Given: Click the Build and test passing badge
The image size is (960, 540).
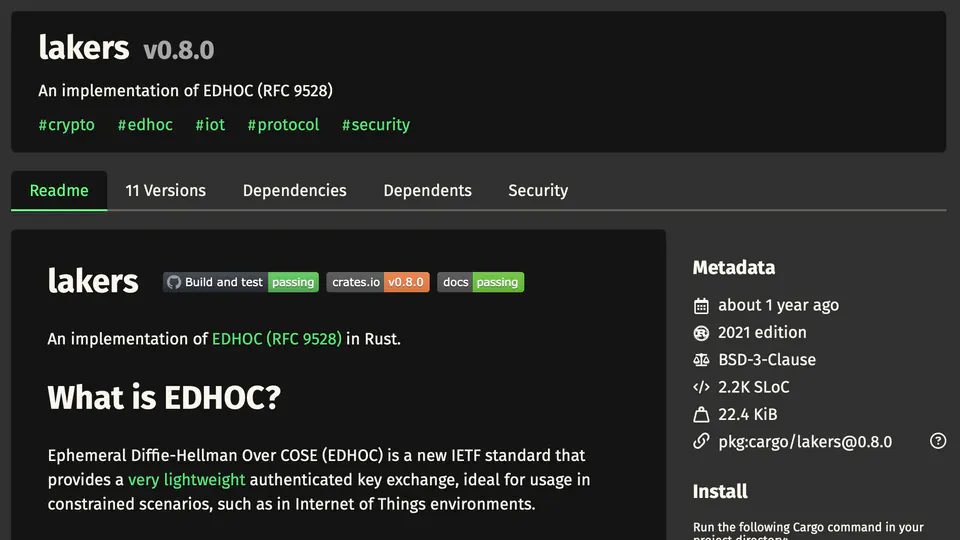Looking at the screenshot, I should pos(241,282).
